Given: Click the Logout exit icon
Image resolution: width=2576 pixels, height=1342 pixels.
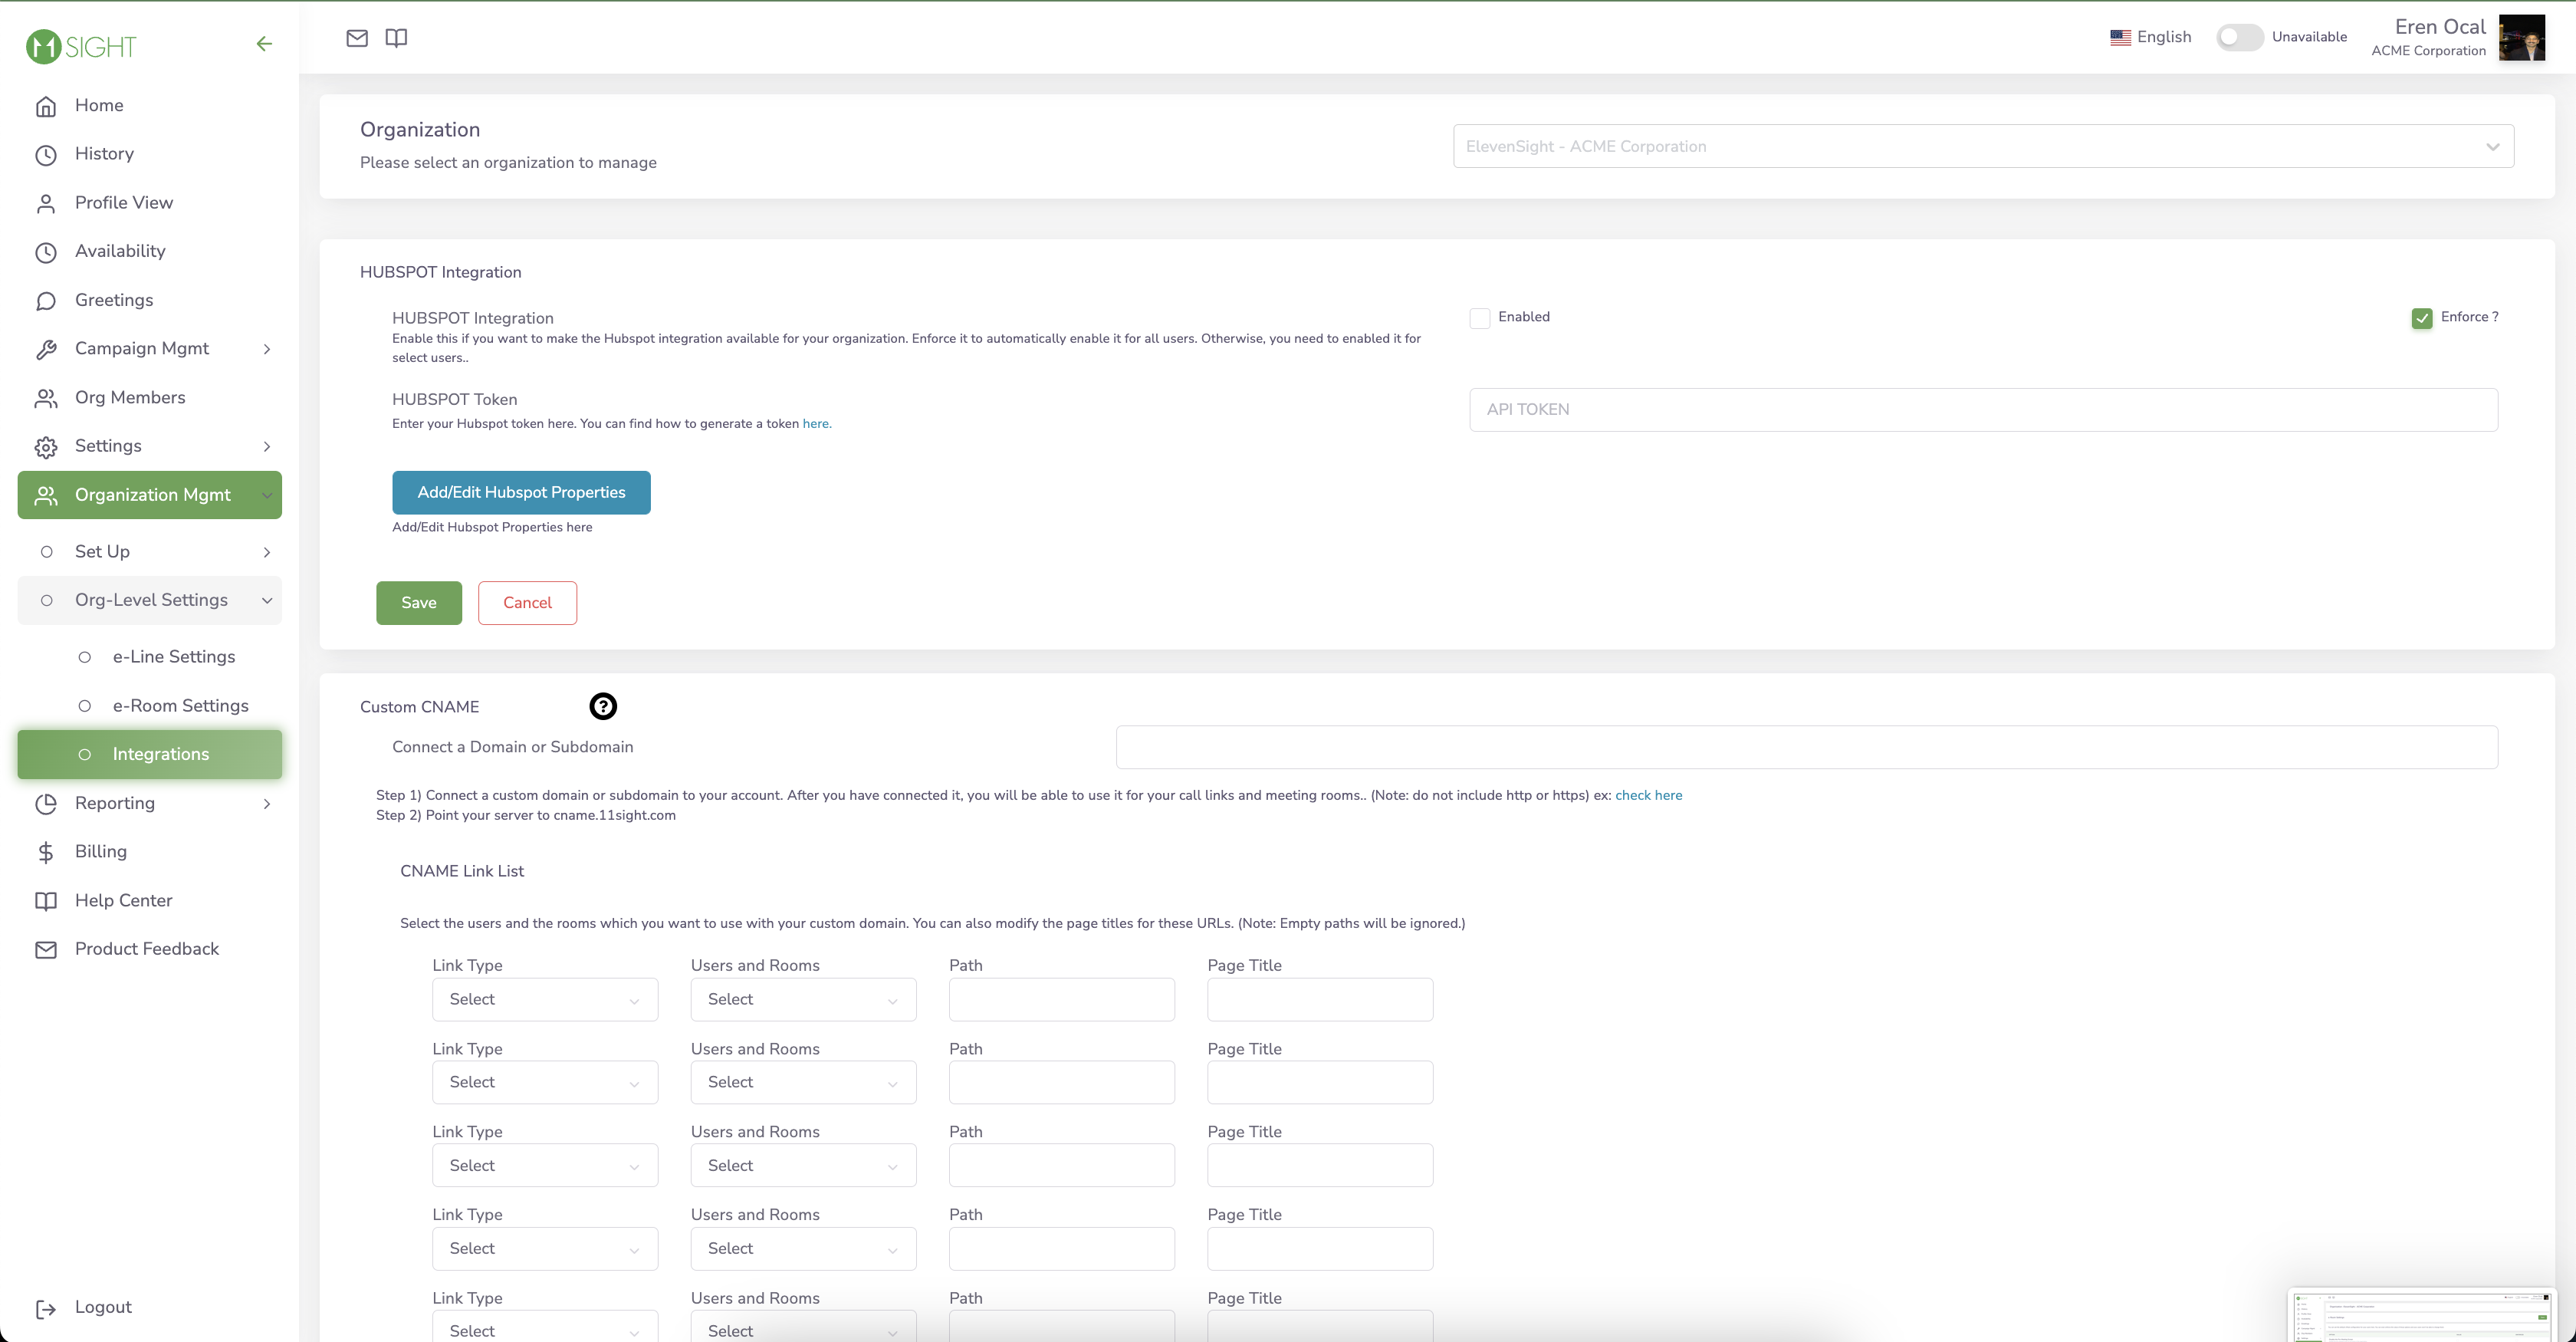Looking at the screenshot, I should (46, 1308).
